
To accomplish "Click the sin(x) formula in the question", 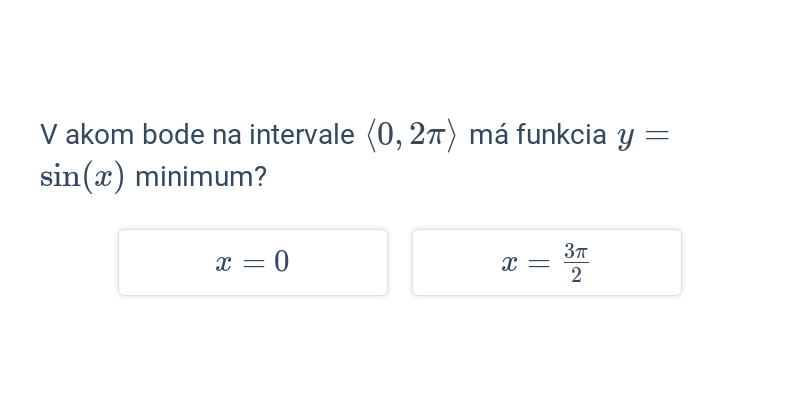I will point(82,177).
